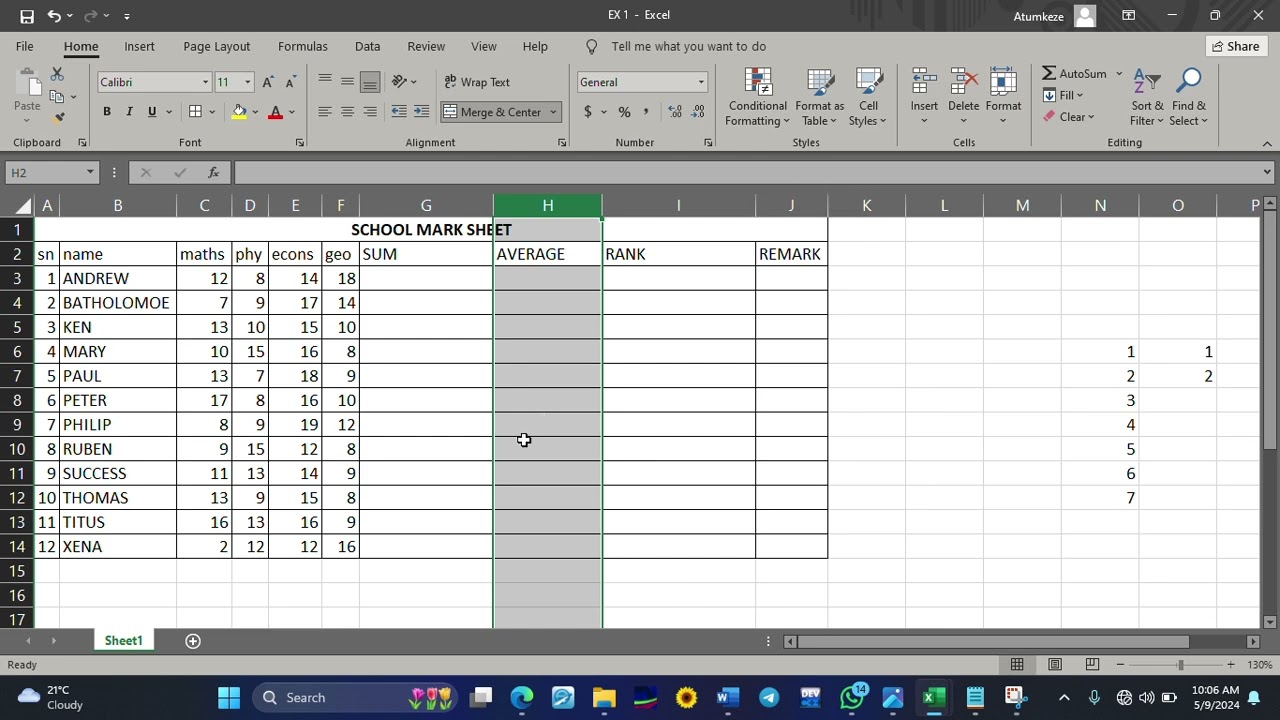Select column G header
The image size is (1280, 720).
click(426, 205)
